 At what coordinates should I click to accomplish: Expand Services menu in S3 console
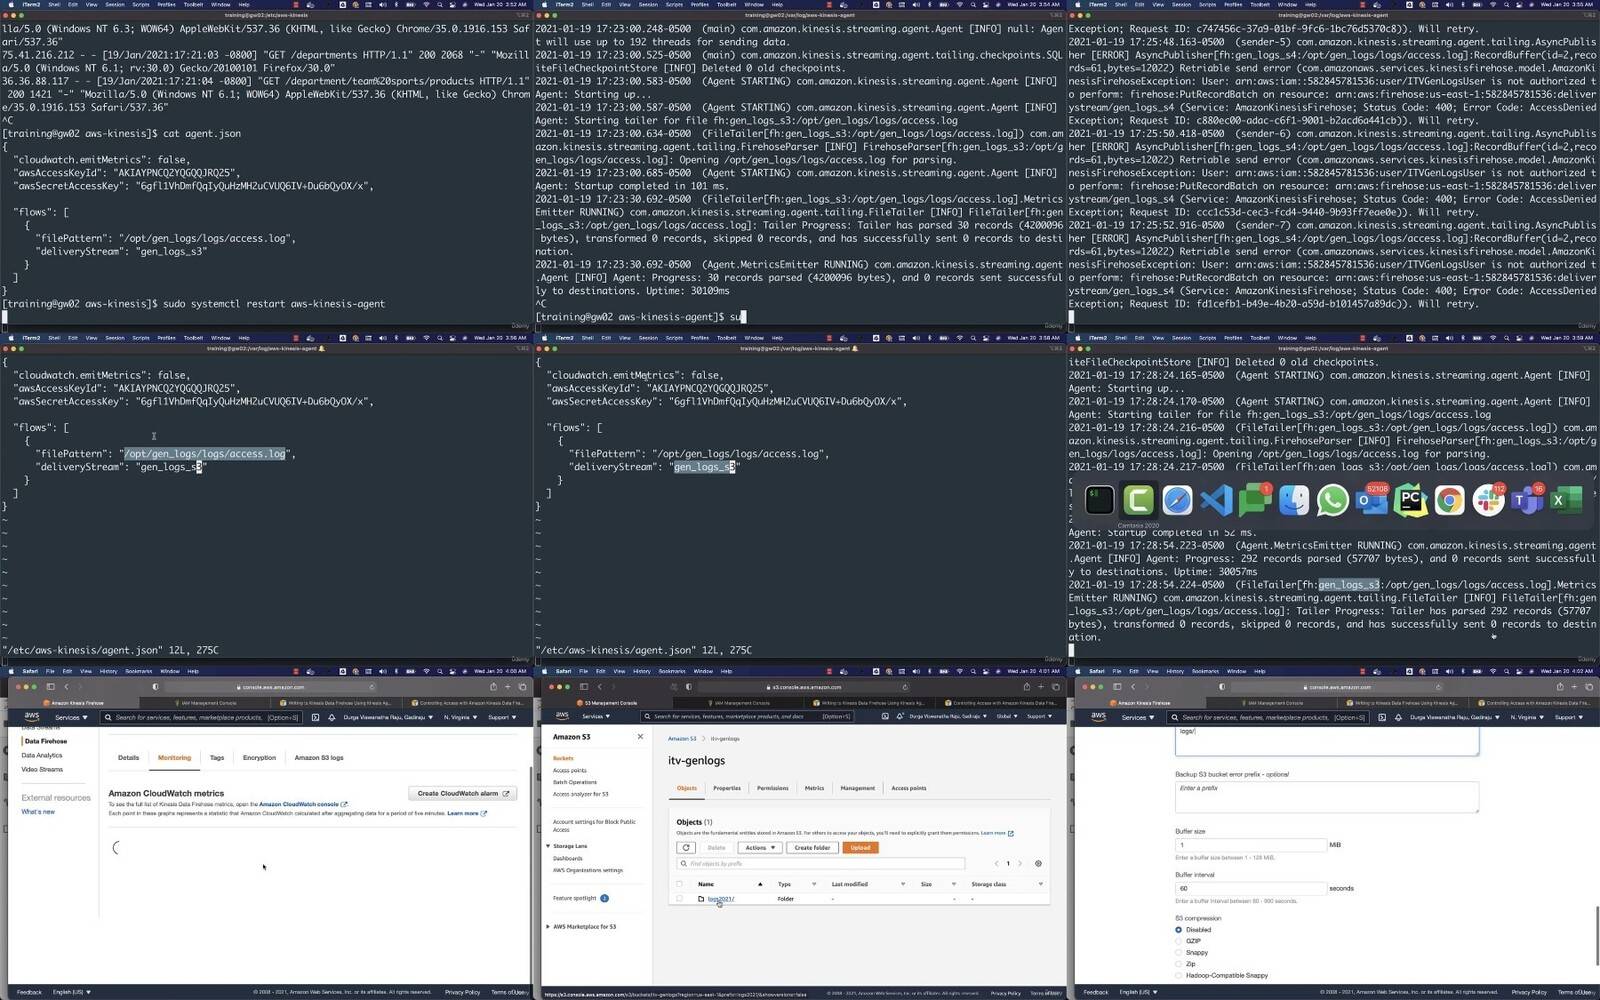pyautogui.click(x=595, y=716)
